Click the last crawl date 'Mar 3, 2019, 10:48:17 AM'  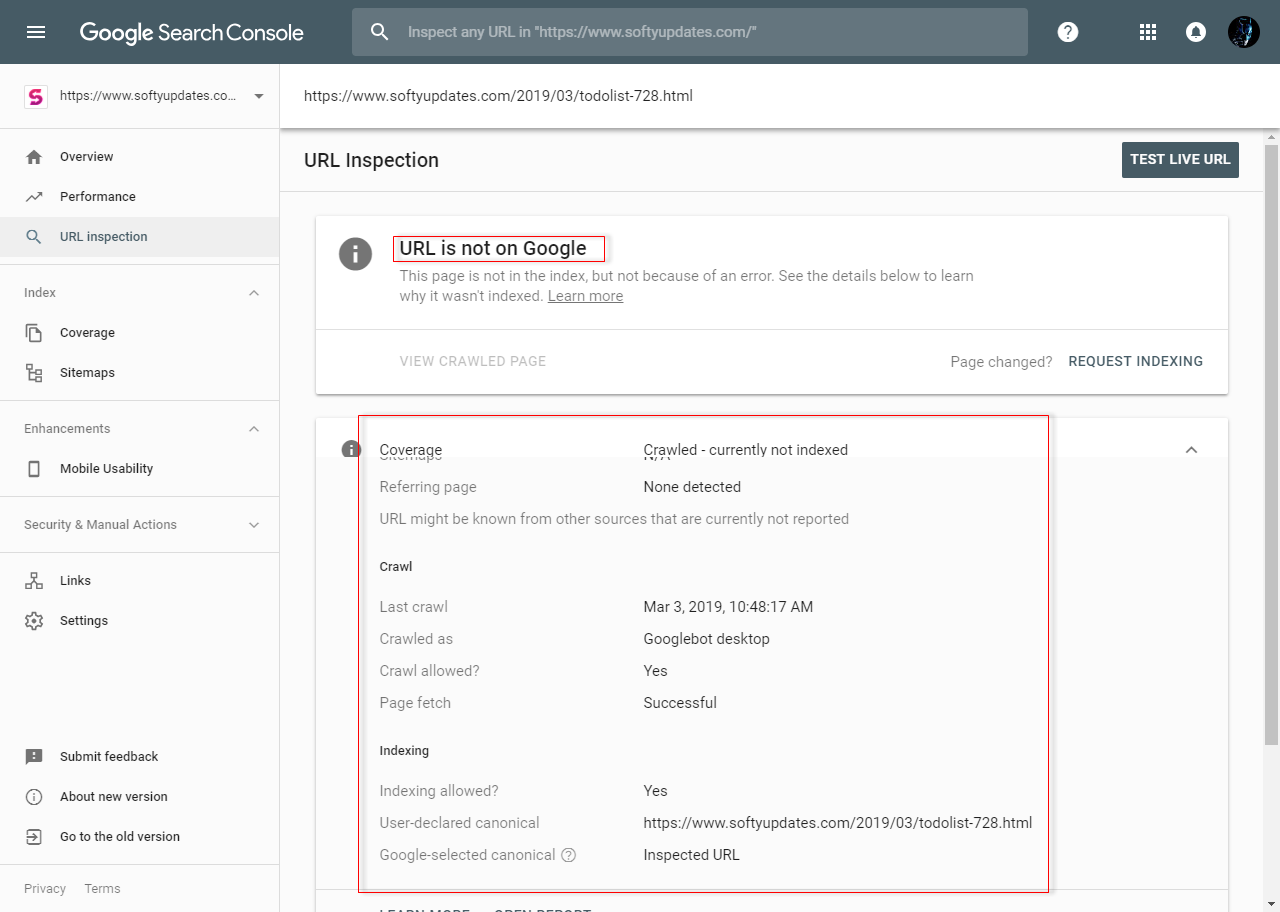[728, 607]
